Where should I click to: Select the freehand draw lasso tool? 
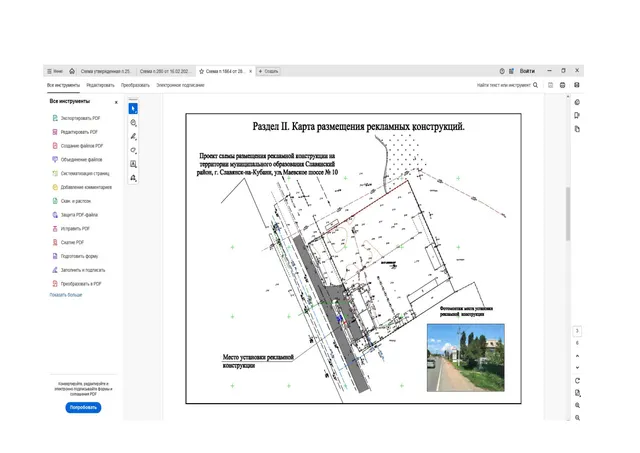(133, 150)
